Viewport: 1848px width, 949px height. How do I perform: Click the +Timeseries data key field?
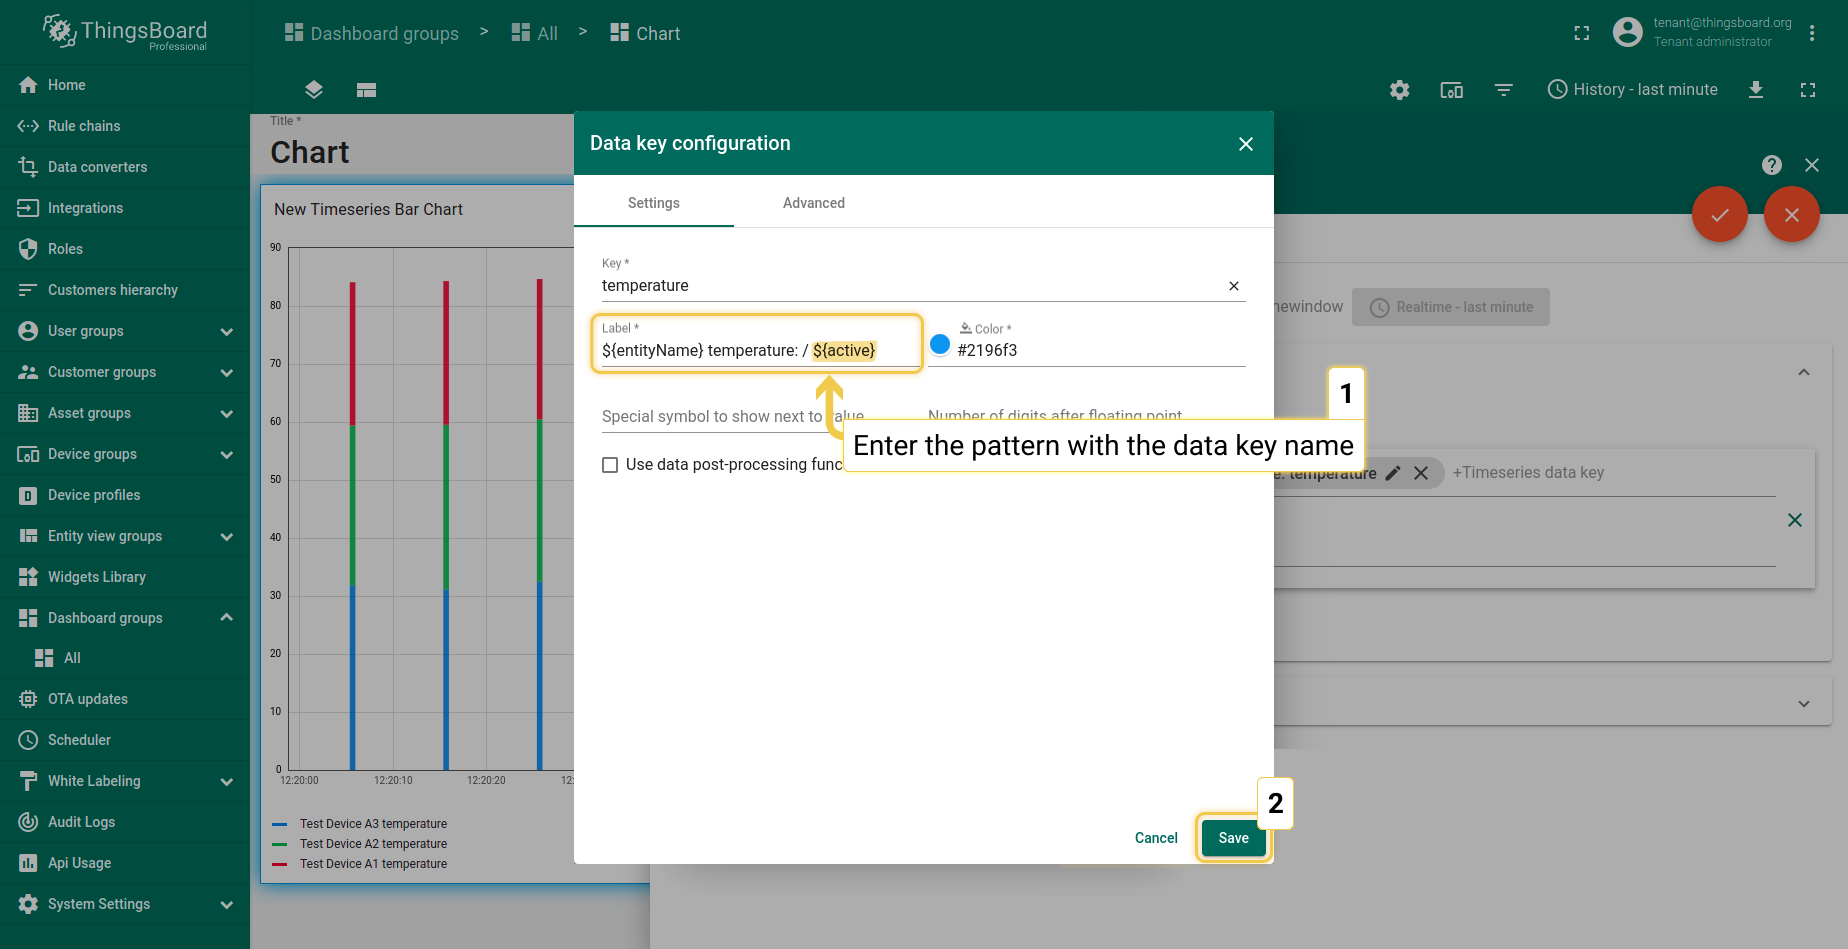pos(1528,473)
